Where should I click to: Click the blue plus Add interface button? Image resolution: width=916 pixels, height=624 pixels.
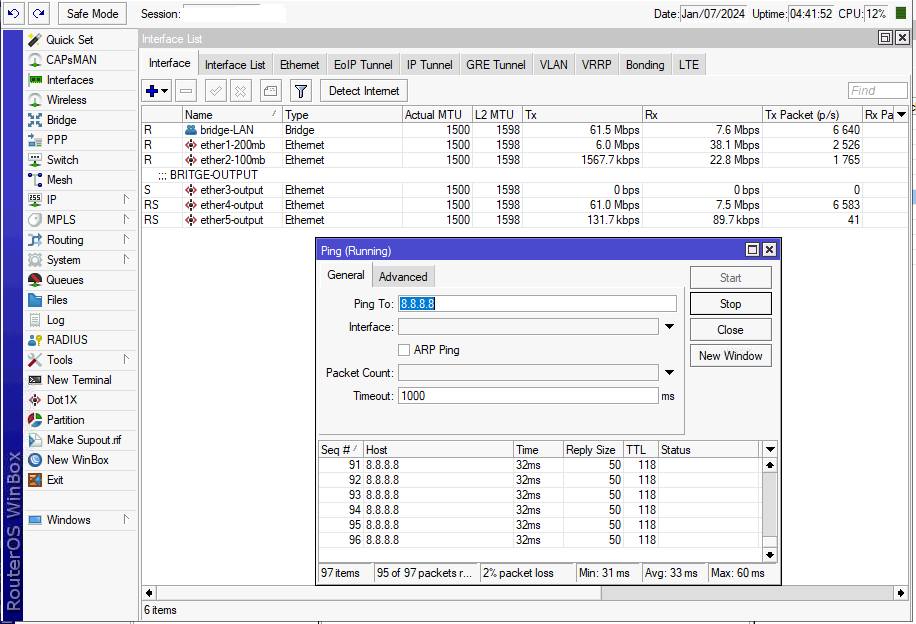[x=157, y=91]
